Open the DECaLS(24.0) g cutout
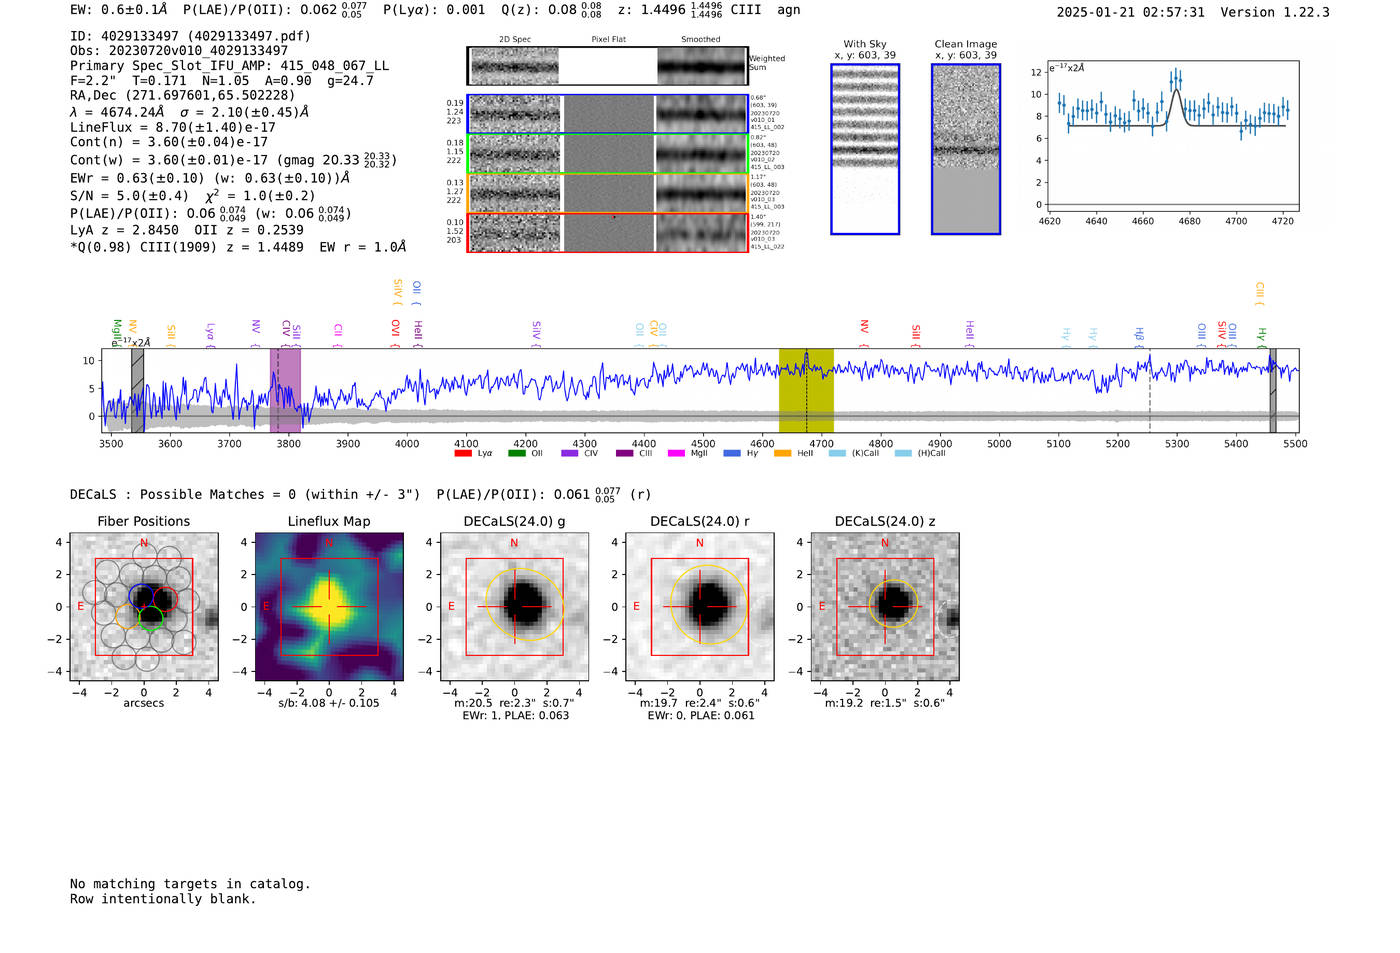The image size is (1400, 953). [515, 607]
